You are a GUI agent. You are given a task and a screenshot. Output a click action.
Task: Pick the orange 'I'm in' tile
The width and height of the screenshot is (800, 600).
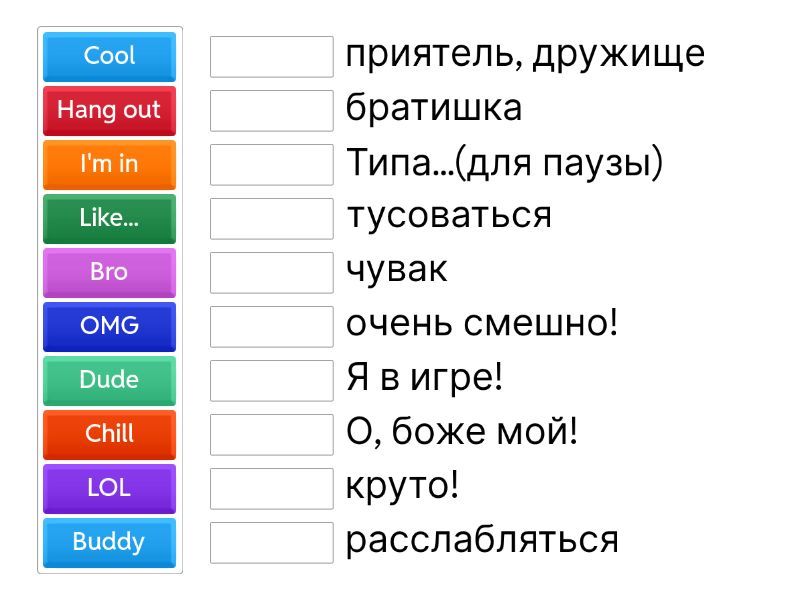coord(109,164)
